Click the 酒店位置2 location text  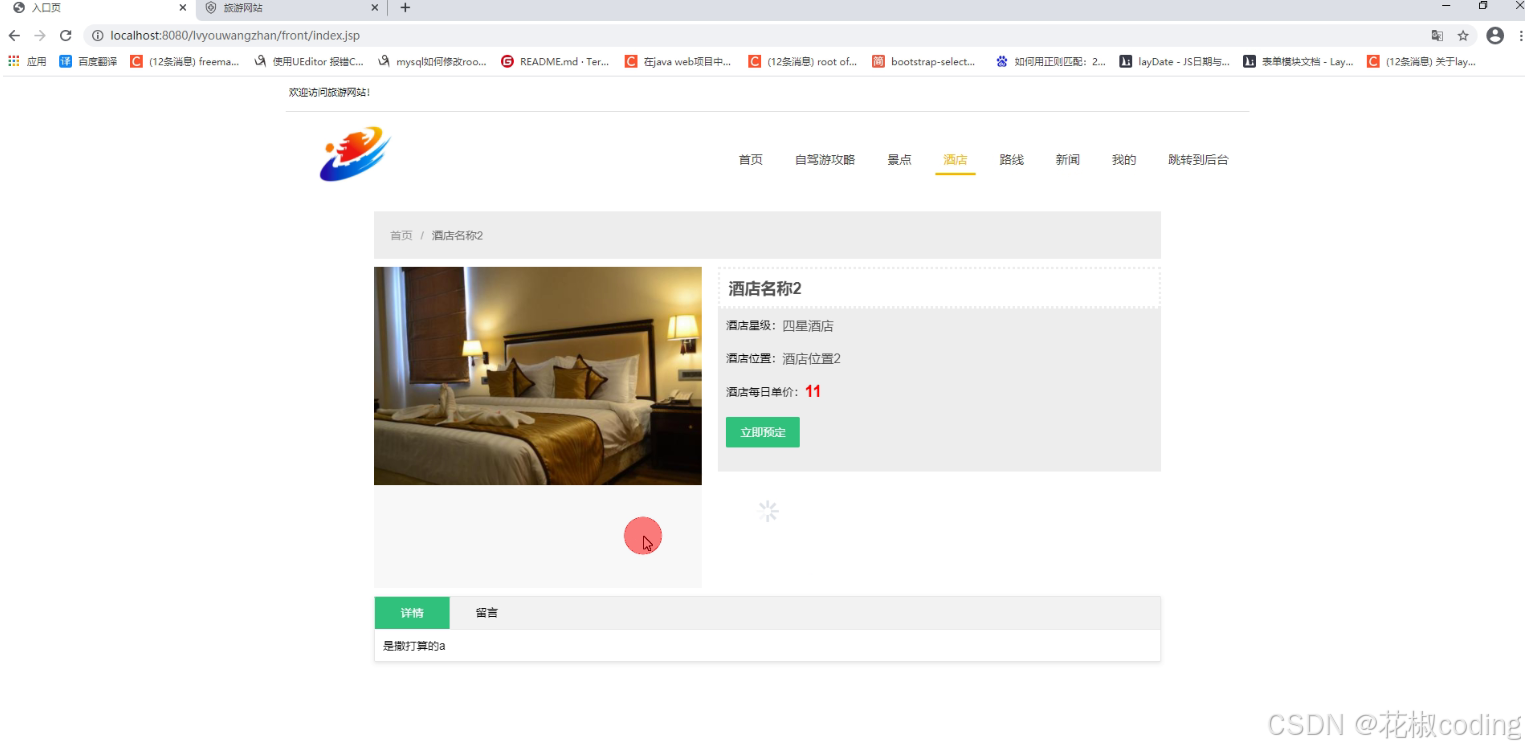(811, 359)
